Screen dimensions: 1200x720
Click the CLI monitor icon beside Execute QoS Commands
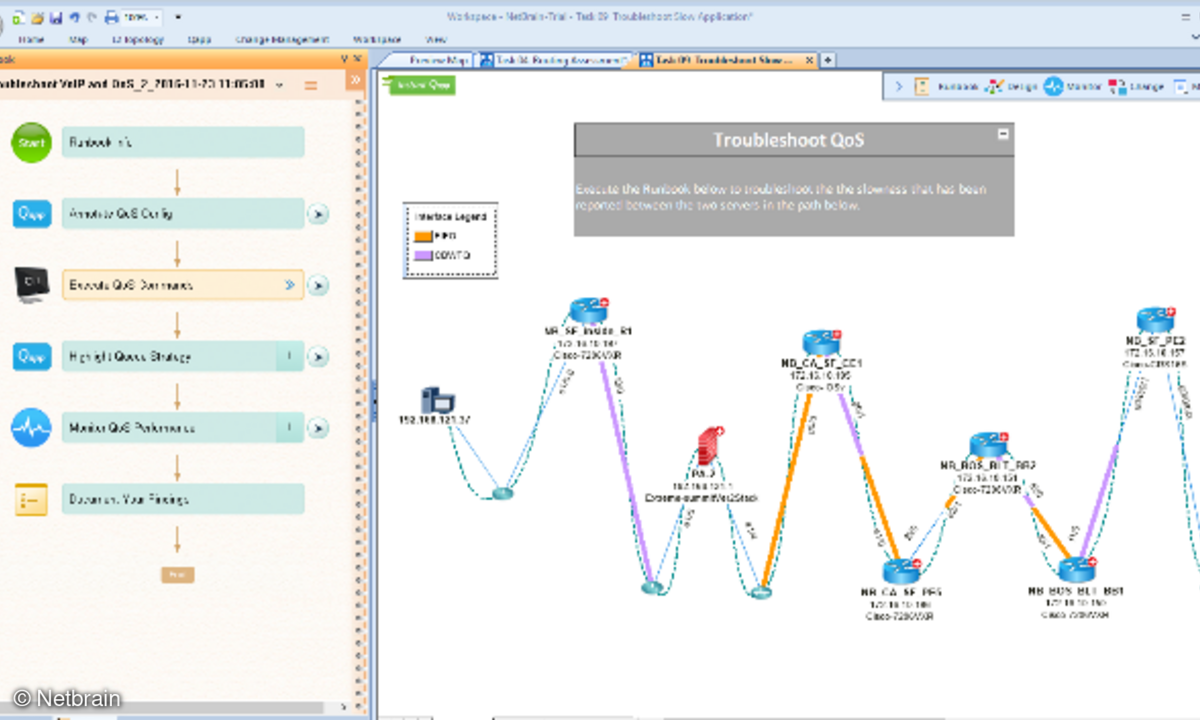[31, 285]
